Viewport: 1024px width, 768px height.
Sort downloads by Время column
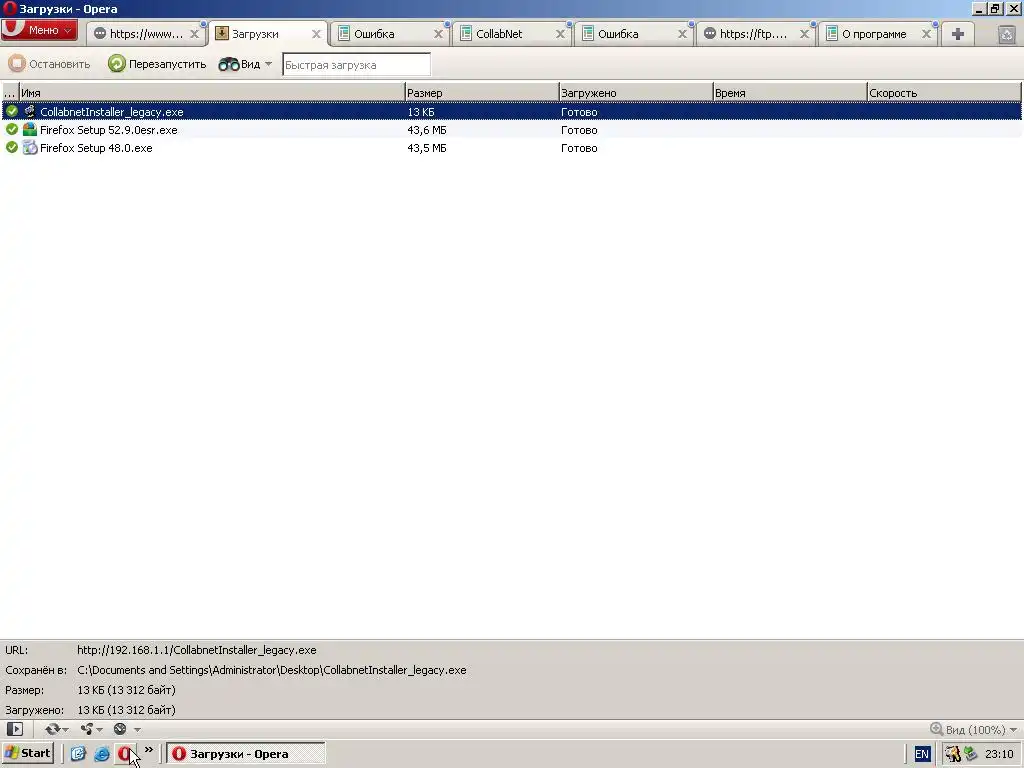click(790, 93)
